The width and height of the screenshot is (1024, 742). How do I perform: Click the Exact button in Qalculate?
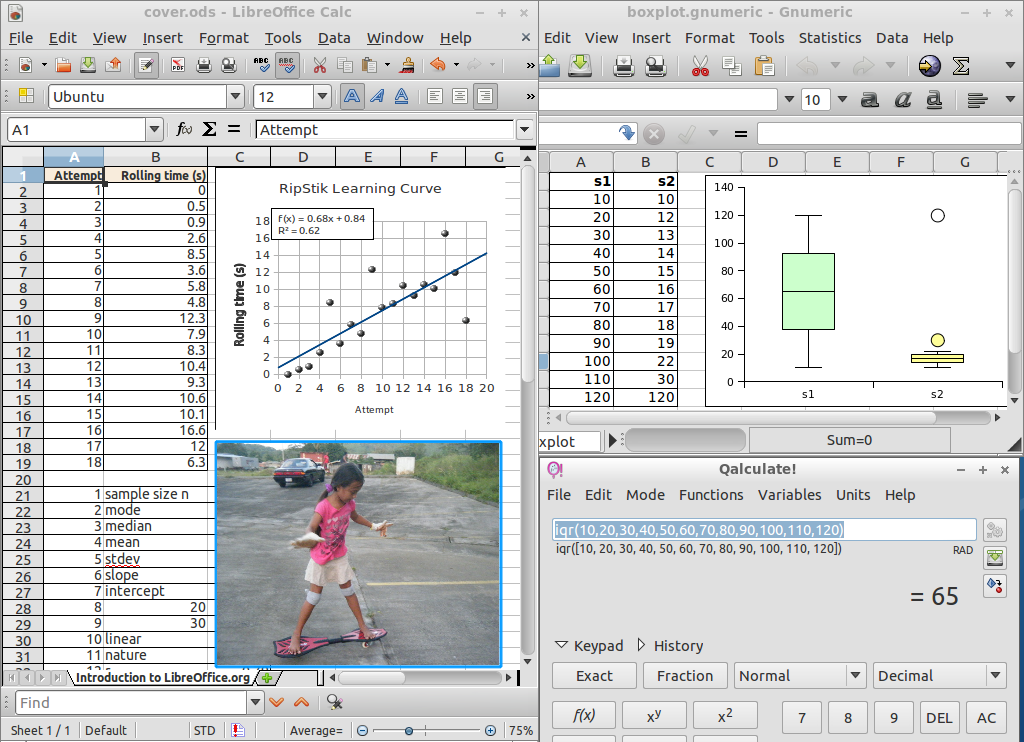pos(594,675)
